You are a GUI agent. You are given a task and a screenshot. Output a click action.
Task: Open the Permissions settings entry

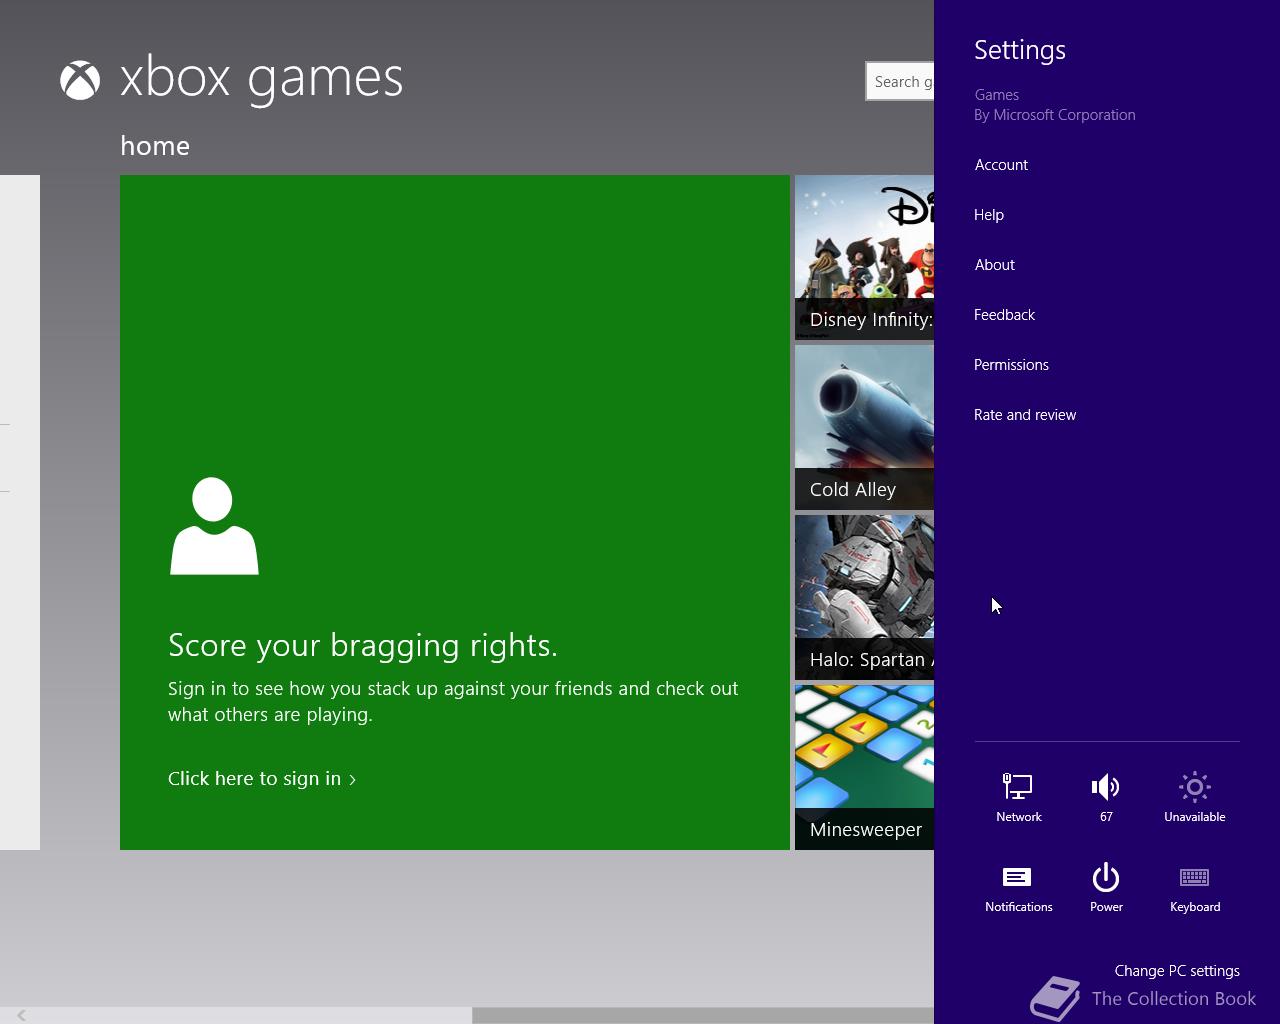[1011, 365]
